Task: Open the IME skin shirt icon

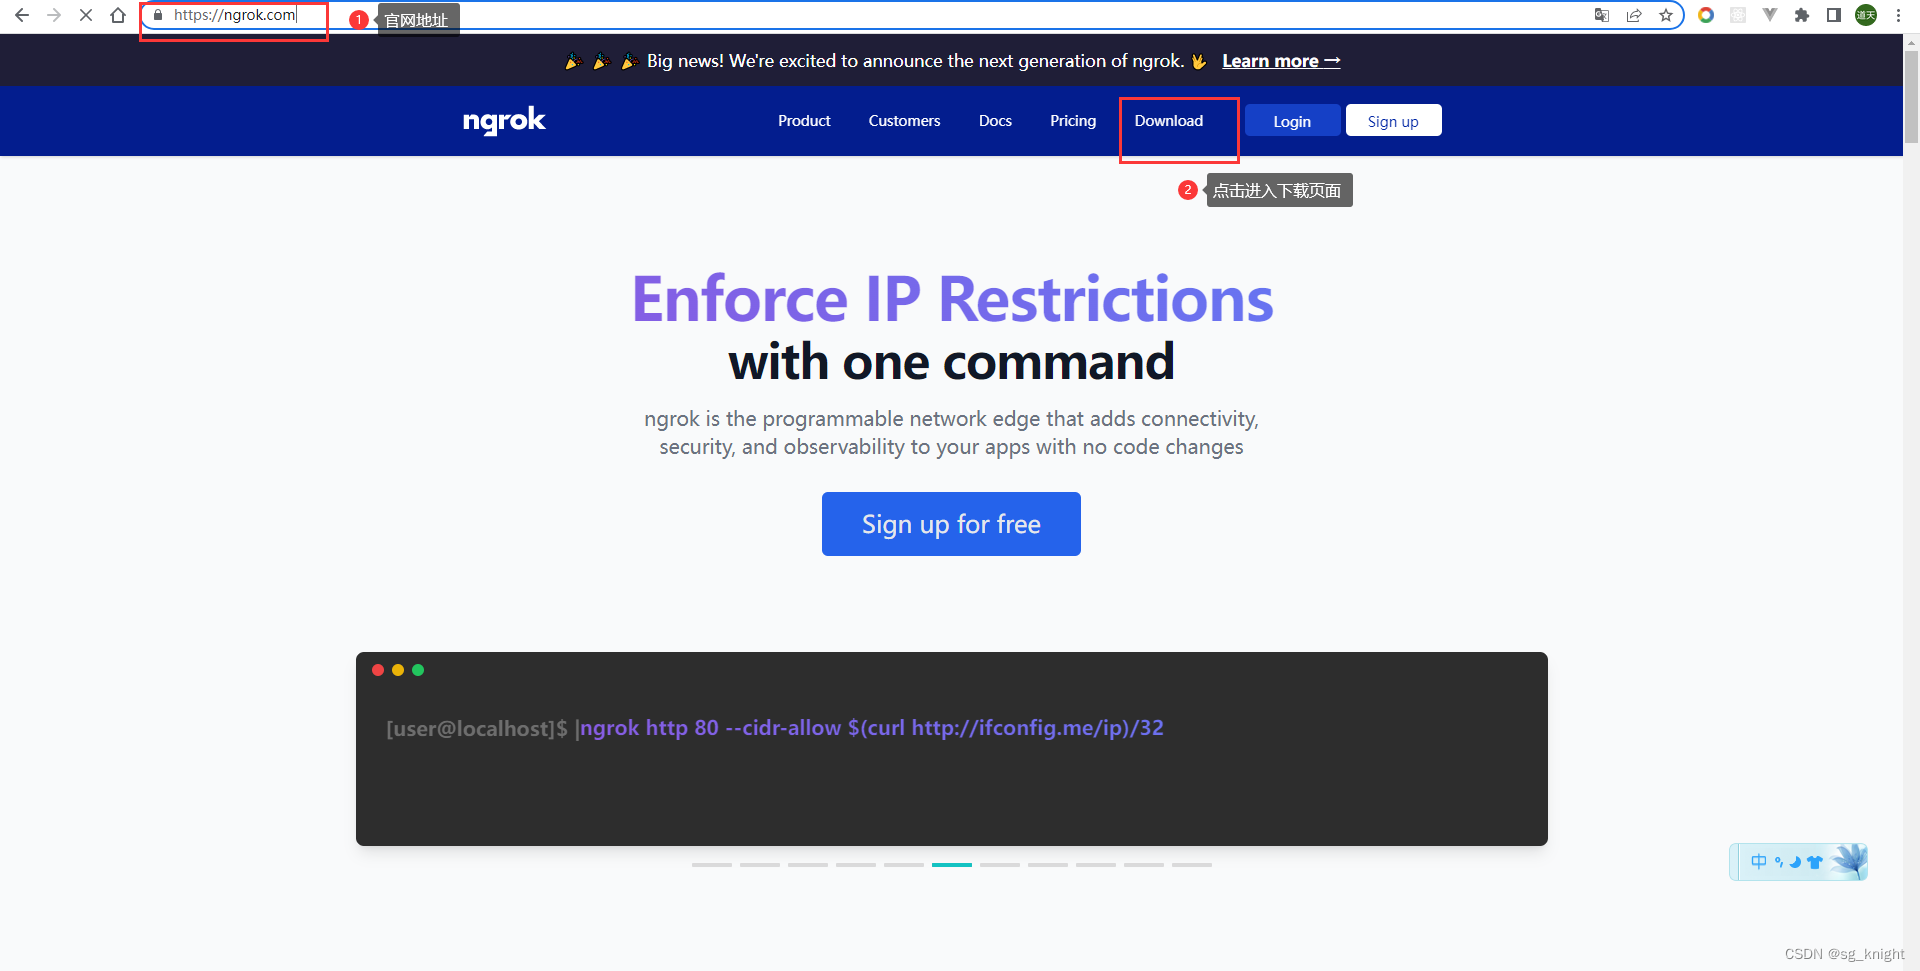Action: (x=1815, y=862)
